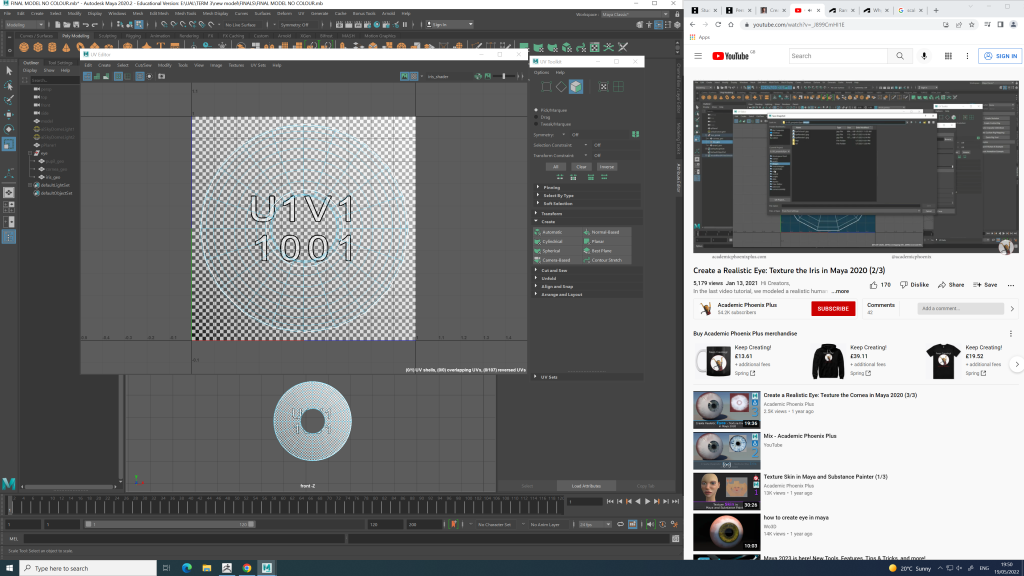This screenshot has height=576, width=1024.
Task: Select the Drag radio button
Action: coord(537,117)
